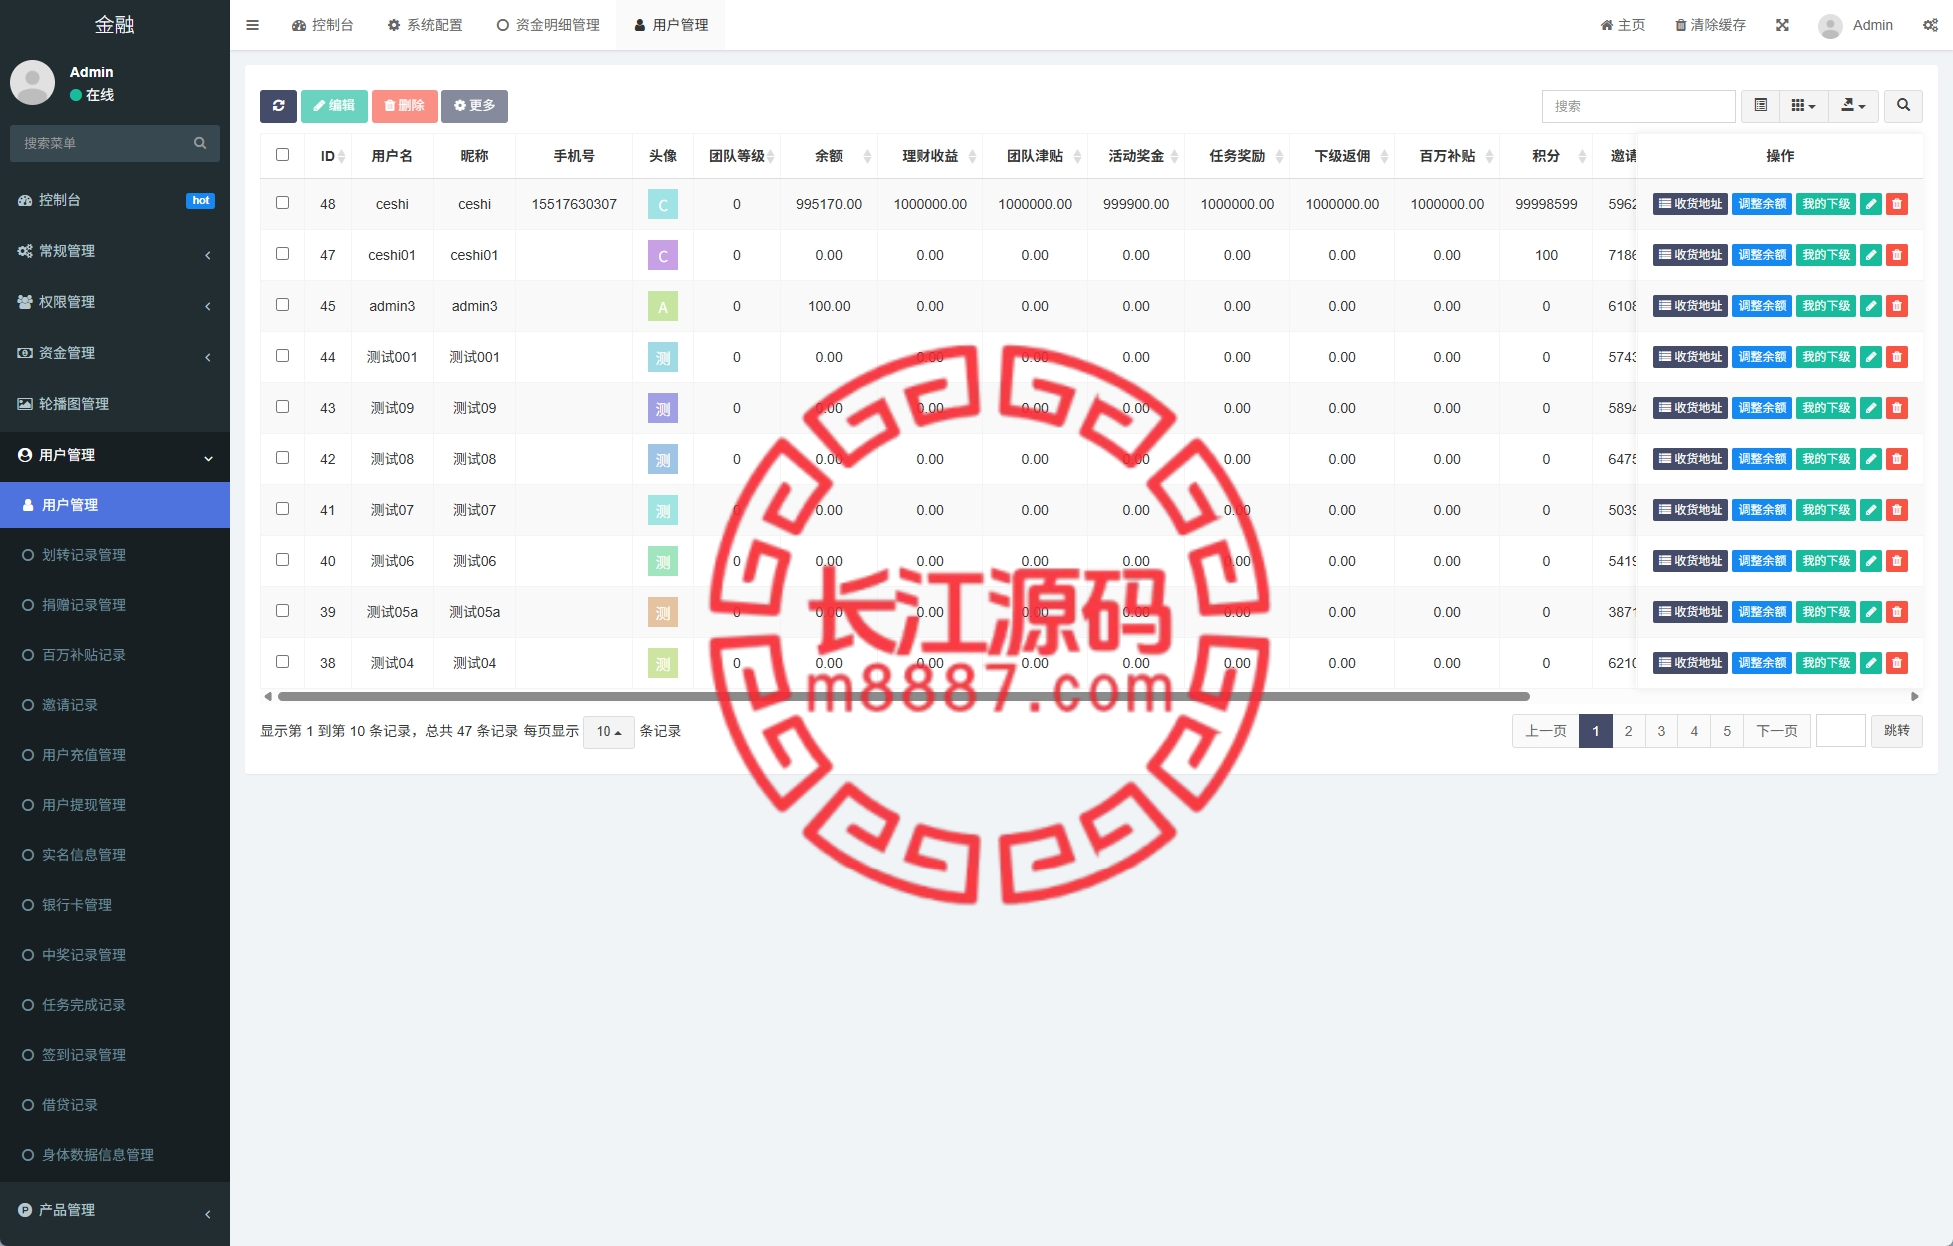Check the checkbox for user ID 48

[x=282, y=203]
